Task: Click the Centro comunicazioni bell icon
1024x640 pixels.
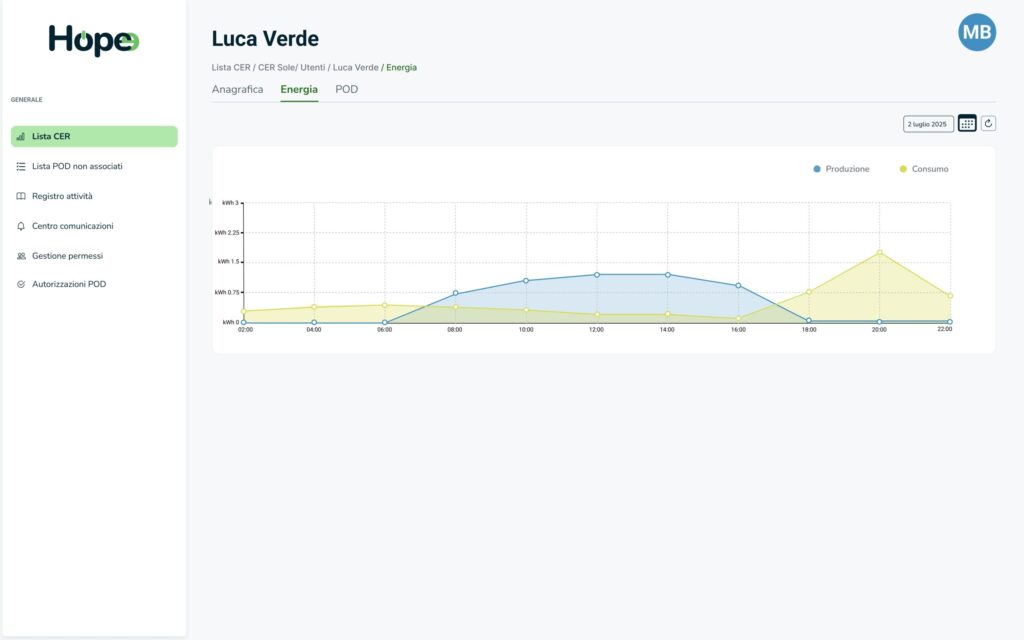Action: point(21,226)
